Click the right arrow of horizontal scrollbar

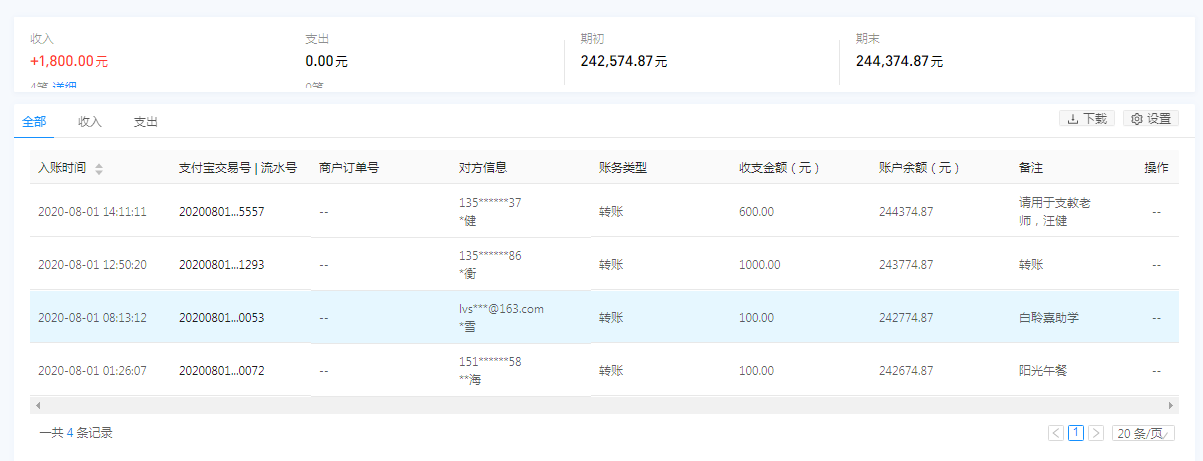tap(1172, 406)
